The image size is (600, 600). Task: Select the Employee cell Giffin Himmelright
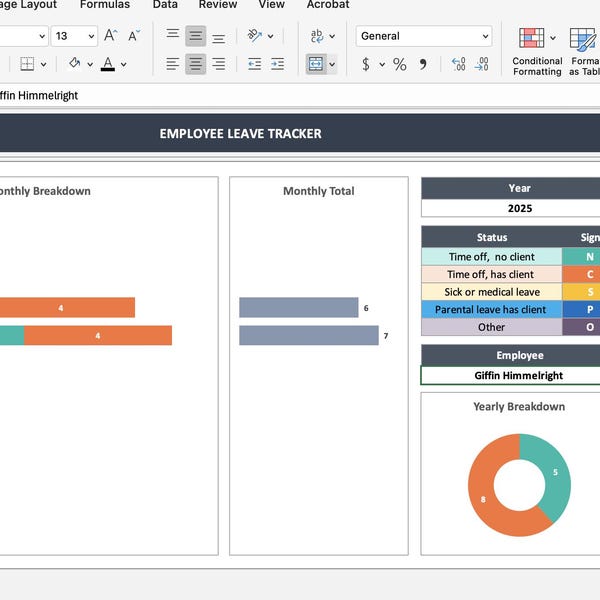click(x=510, y=375)
